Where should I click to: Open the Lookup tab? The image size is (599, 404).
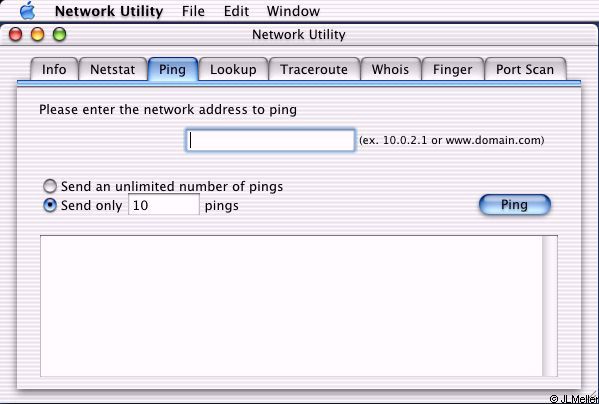pyautogui.click(x=233, y=69)
